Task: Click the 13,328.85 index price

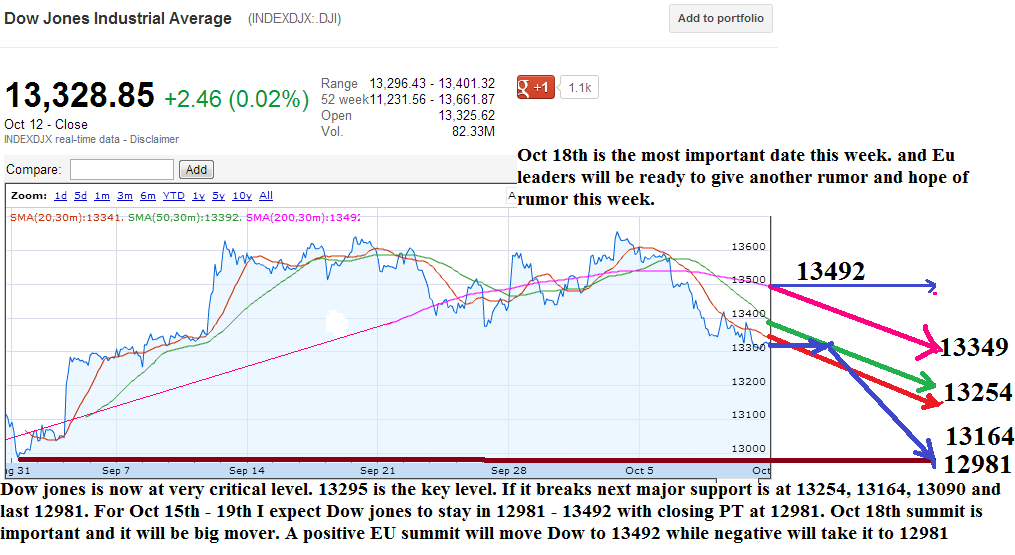Action: coord(80,95)
